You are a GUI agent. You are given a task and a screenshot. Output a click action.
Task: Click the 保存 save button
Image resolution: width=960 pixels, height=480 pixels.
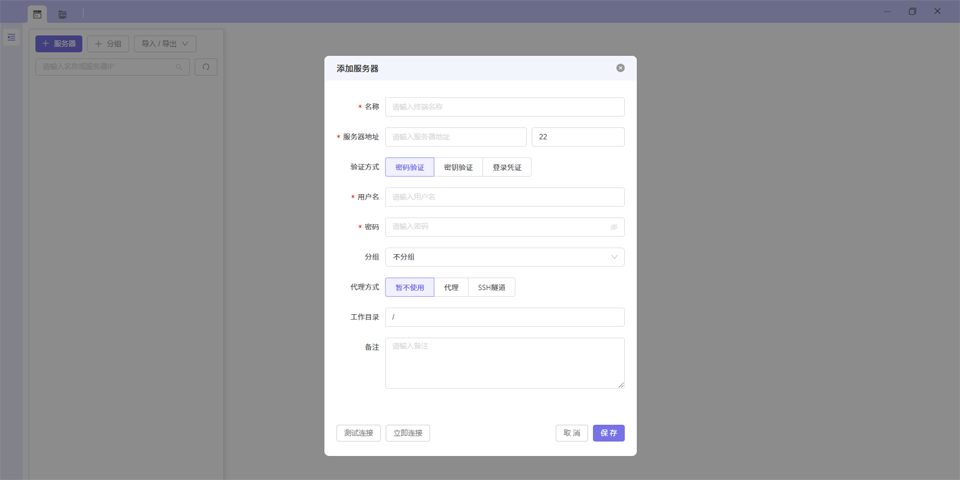[608, 433]
